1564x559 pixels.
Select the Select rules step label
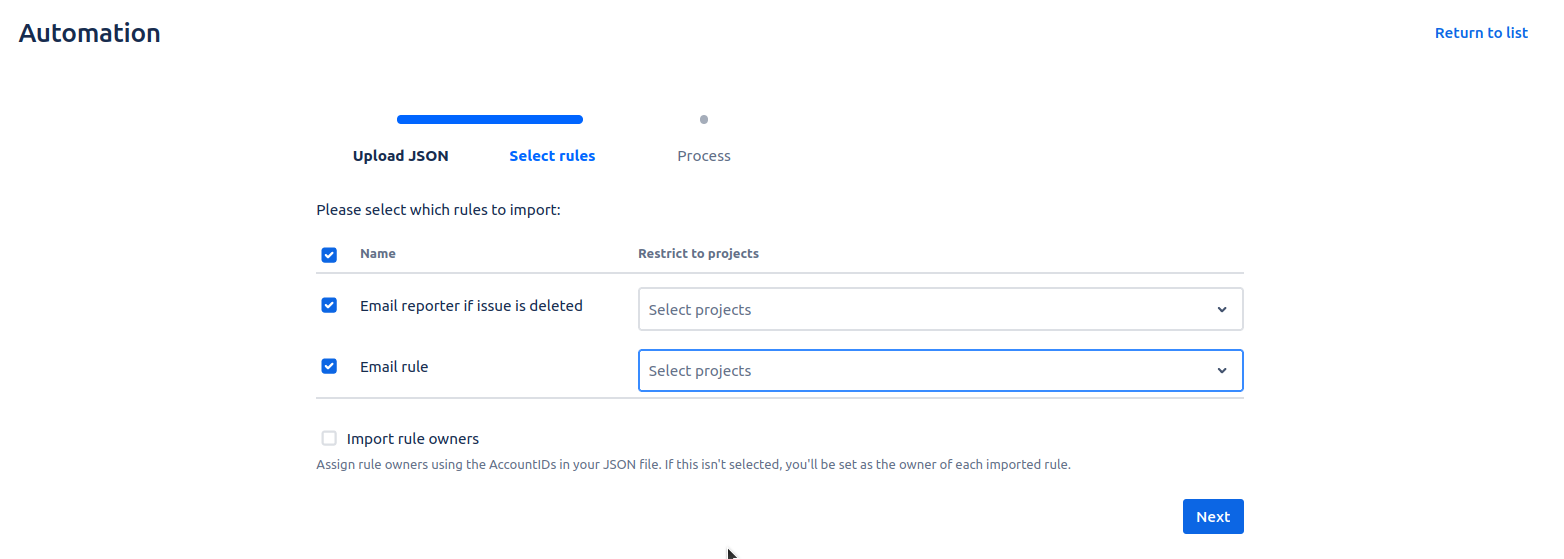[552, 156]
